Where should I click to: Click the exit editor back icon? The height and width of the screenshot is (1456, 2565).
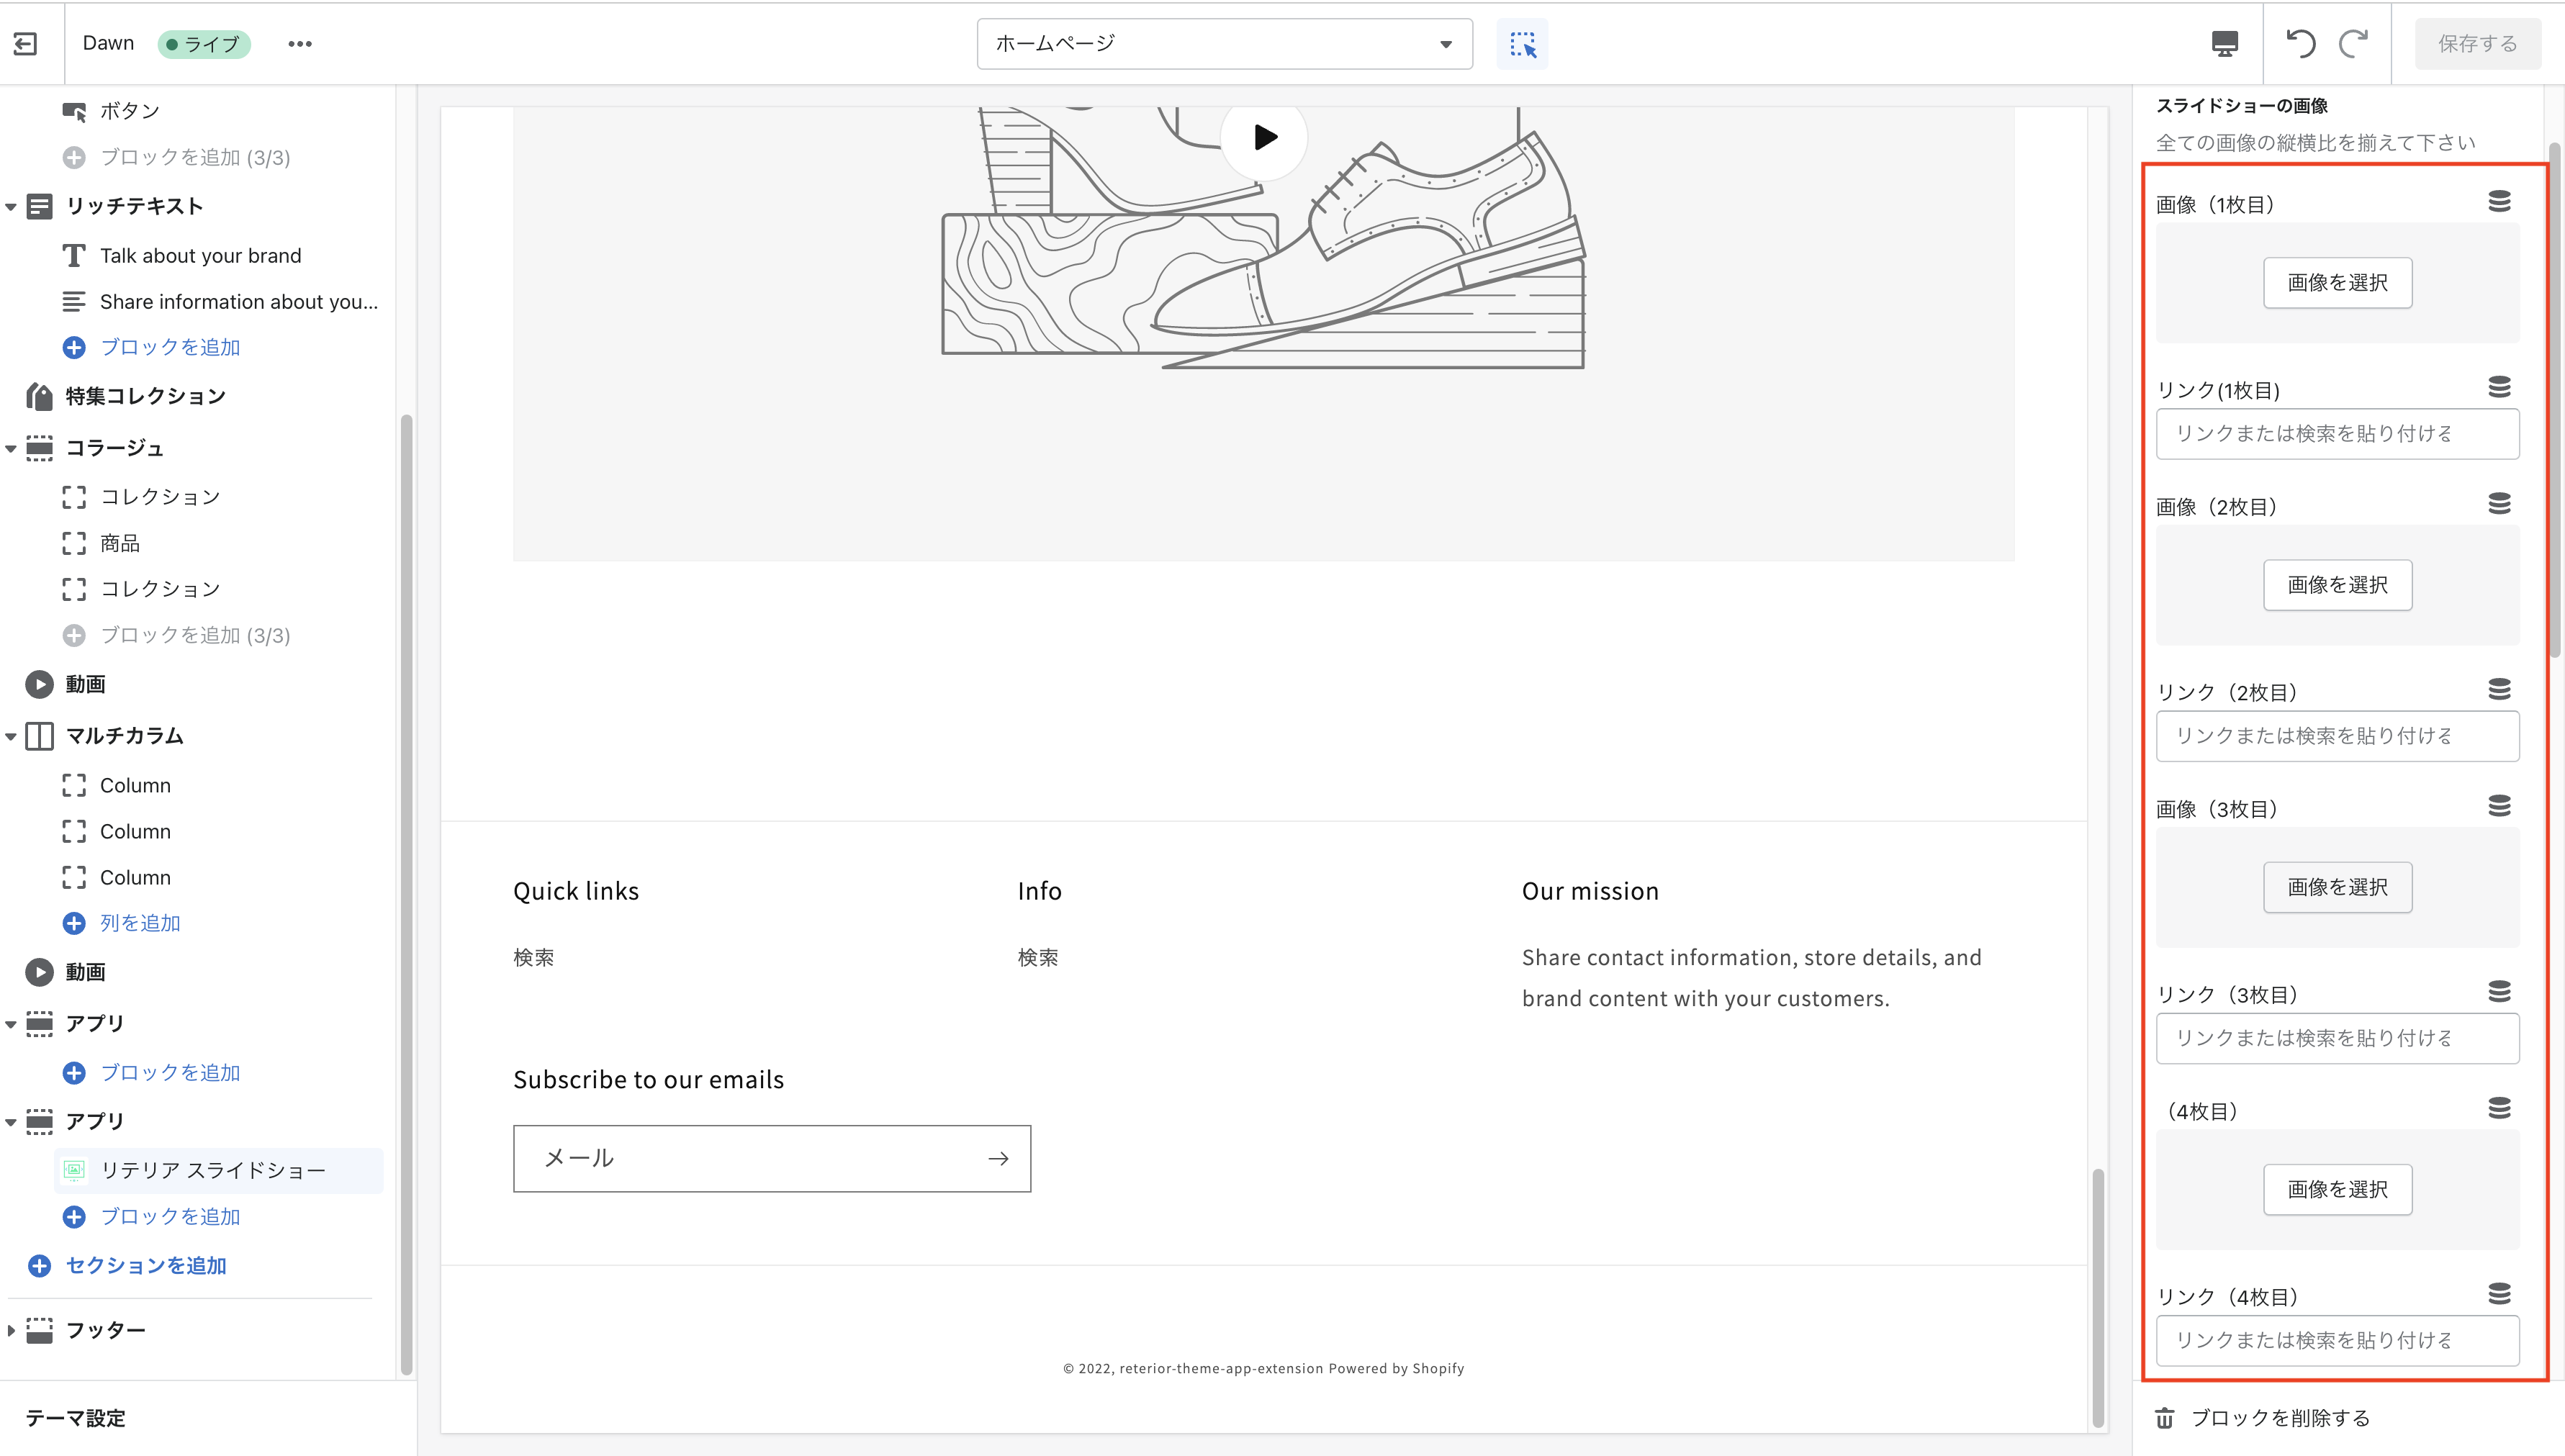coord(25,44)
